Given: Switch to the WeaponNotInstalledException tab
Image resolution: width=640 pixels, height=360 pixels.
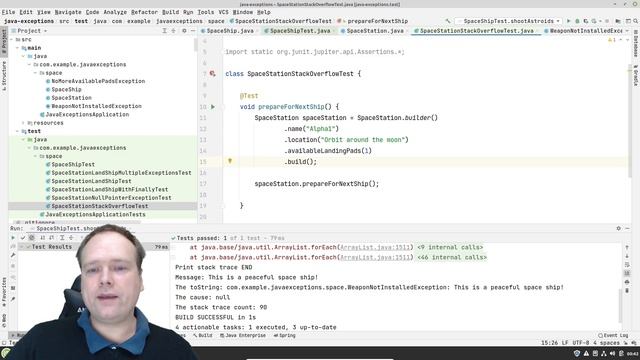Looking at the screenshot, I should [x=584, y=31].
